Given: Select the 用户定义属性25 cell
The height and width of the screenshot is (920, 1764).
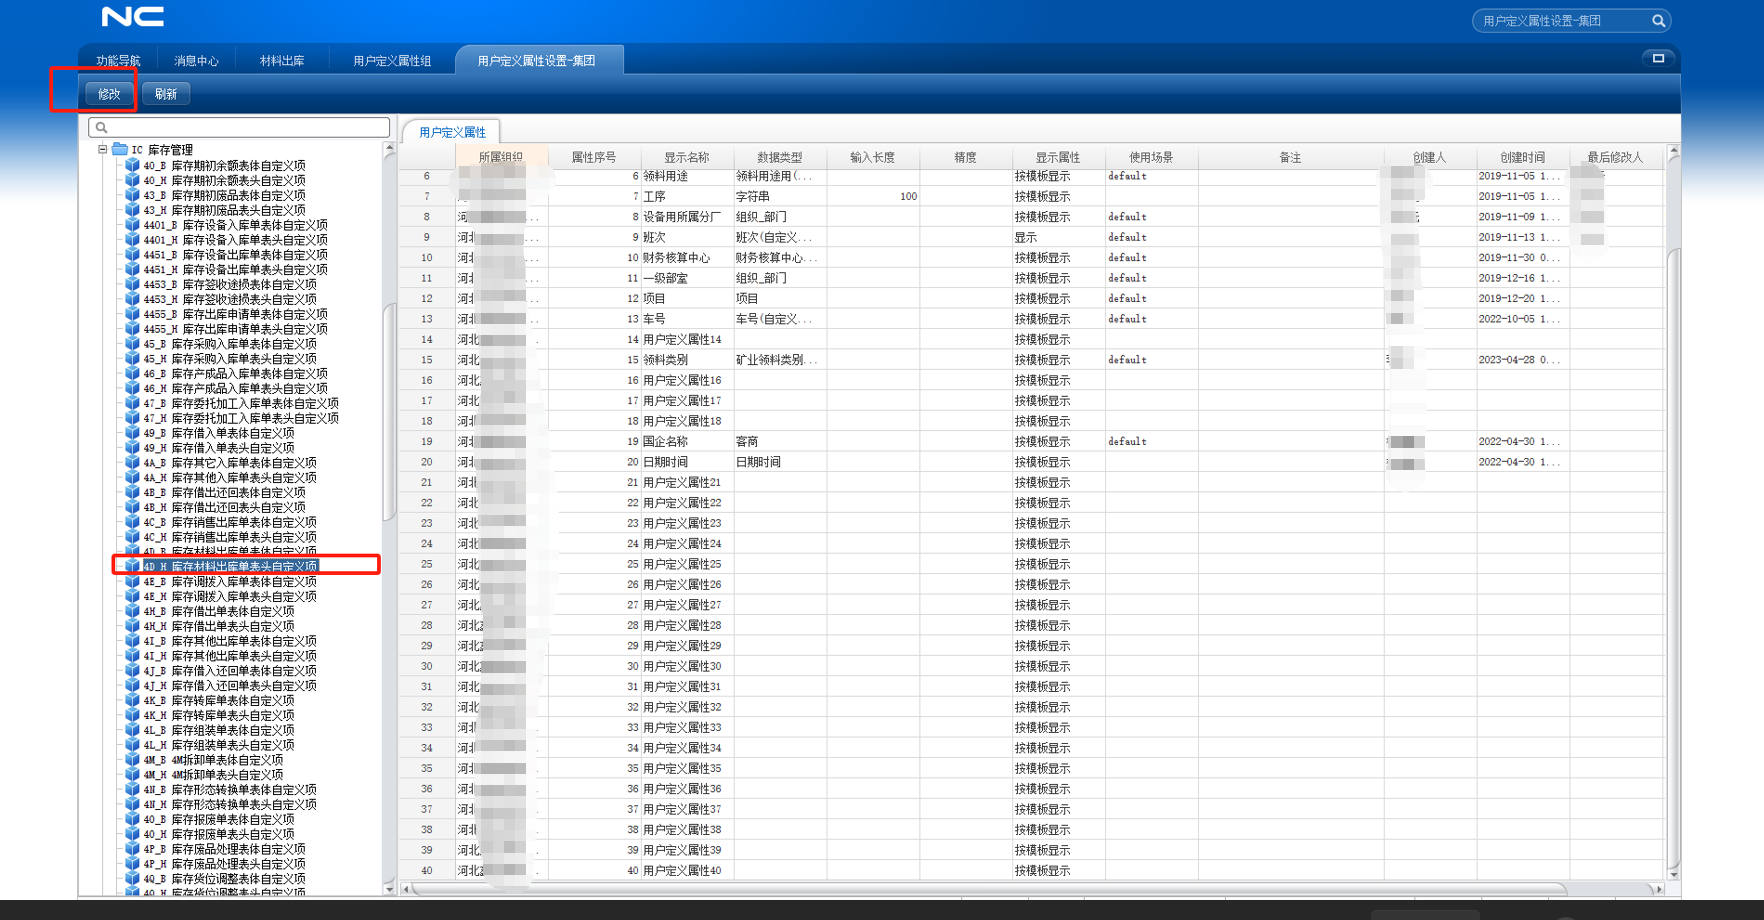Looking at the screenshot, I should [x=687, y=564].
